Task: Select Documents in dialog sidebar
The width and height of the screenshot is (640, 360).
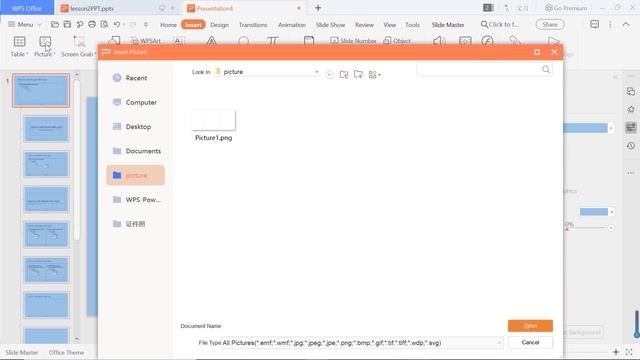Action: pyautogui.click(x=136, y=151)
